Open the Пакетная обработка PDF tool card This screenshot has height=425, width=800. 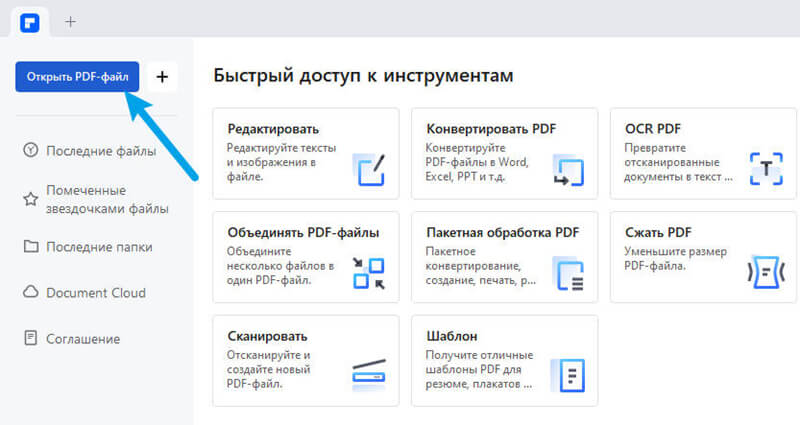(x=504, y=256)
